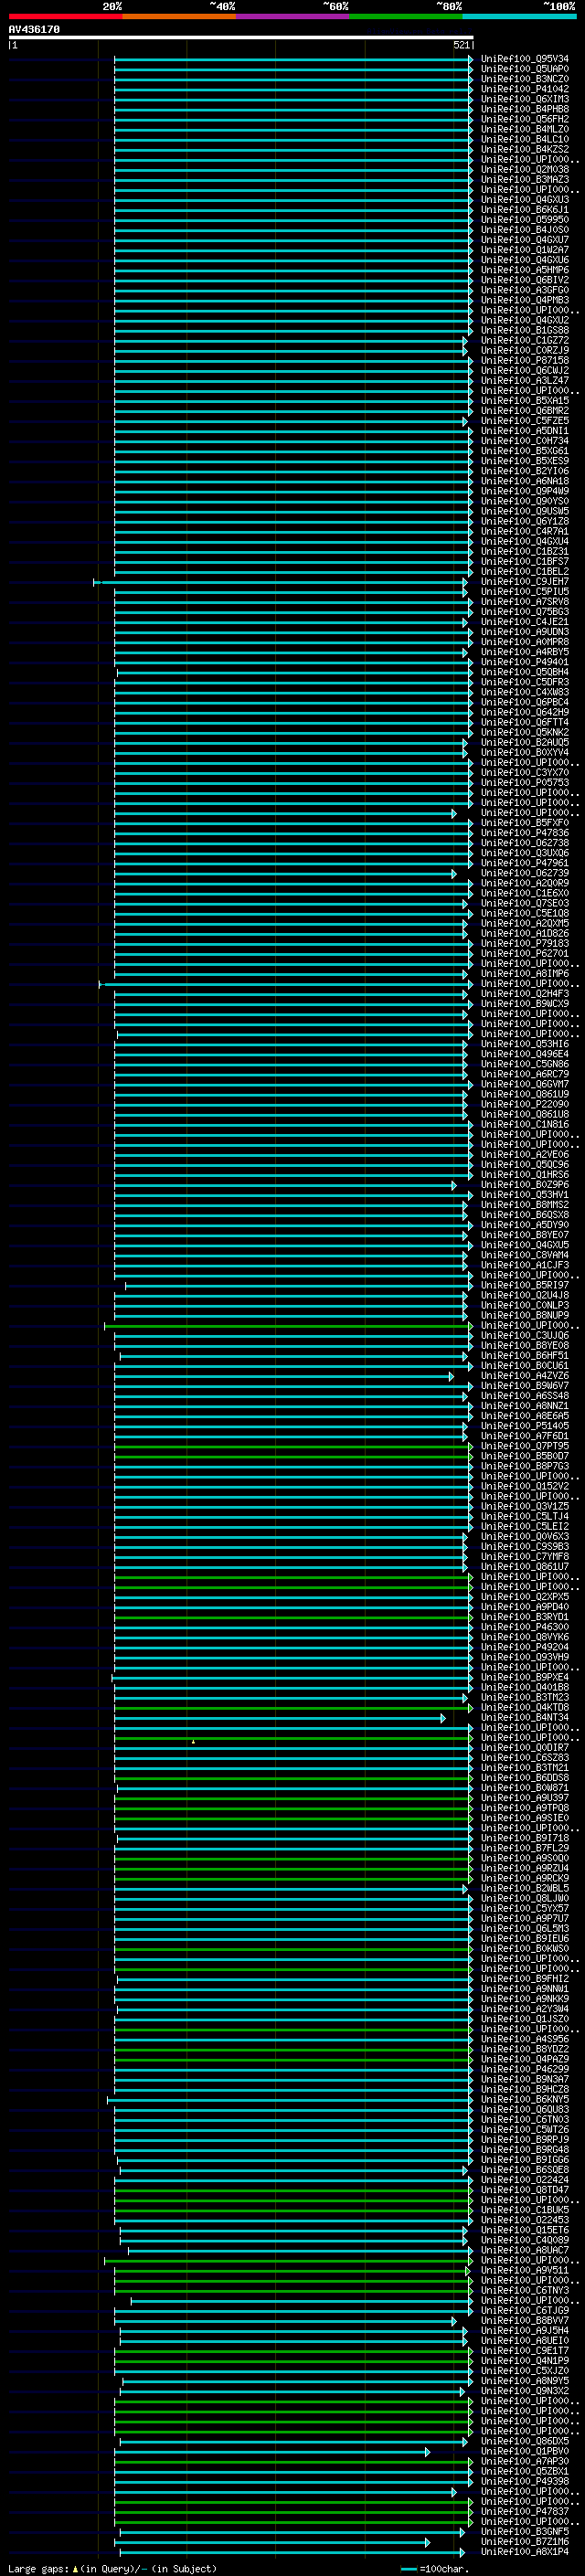Image resolution: width=585 pixels, height=2576 pixels.
Task: Select UniRef100_P79183 hit name
Action: point(524,944)
